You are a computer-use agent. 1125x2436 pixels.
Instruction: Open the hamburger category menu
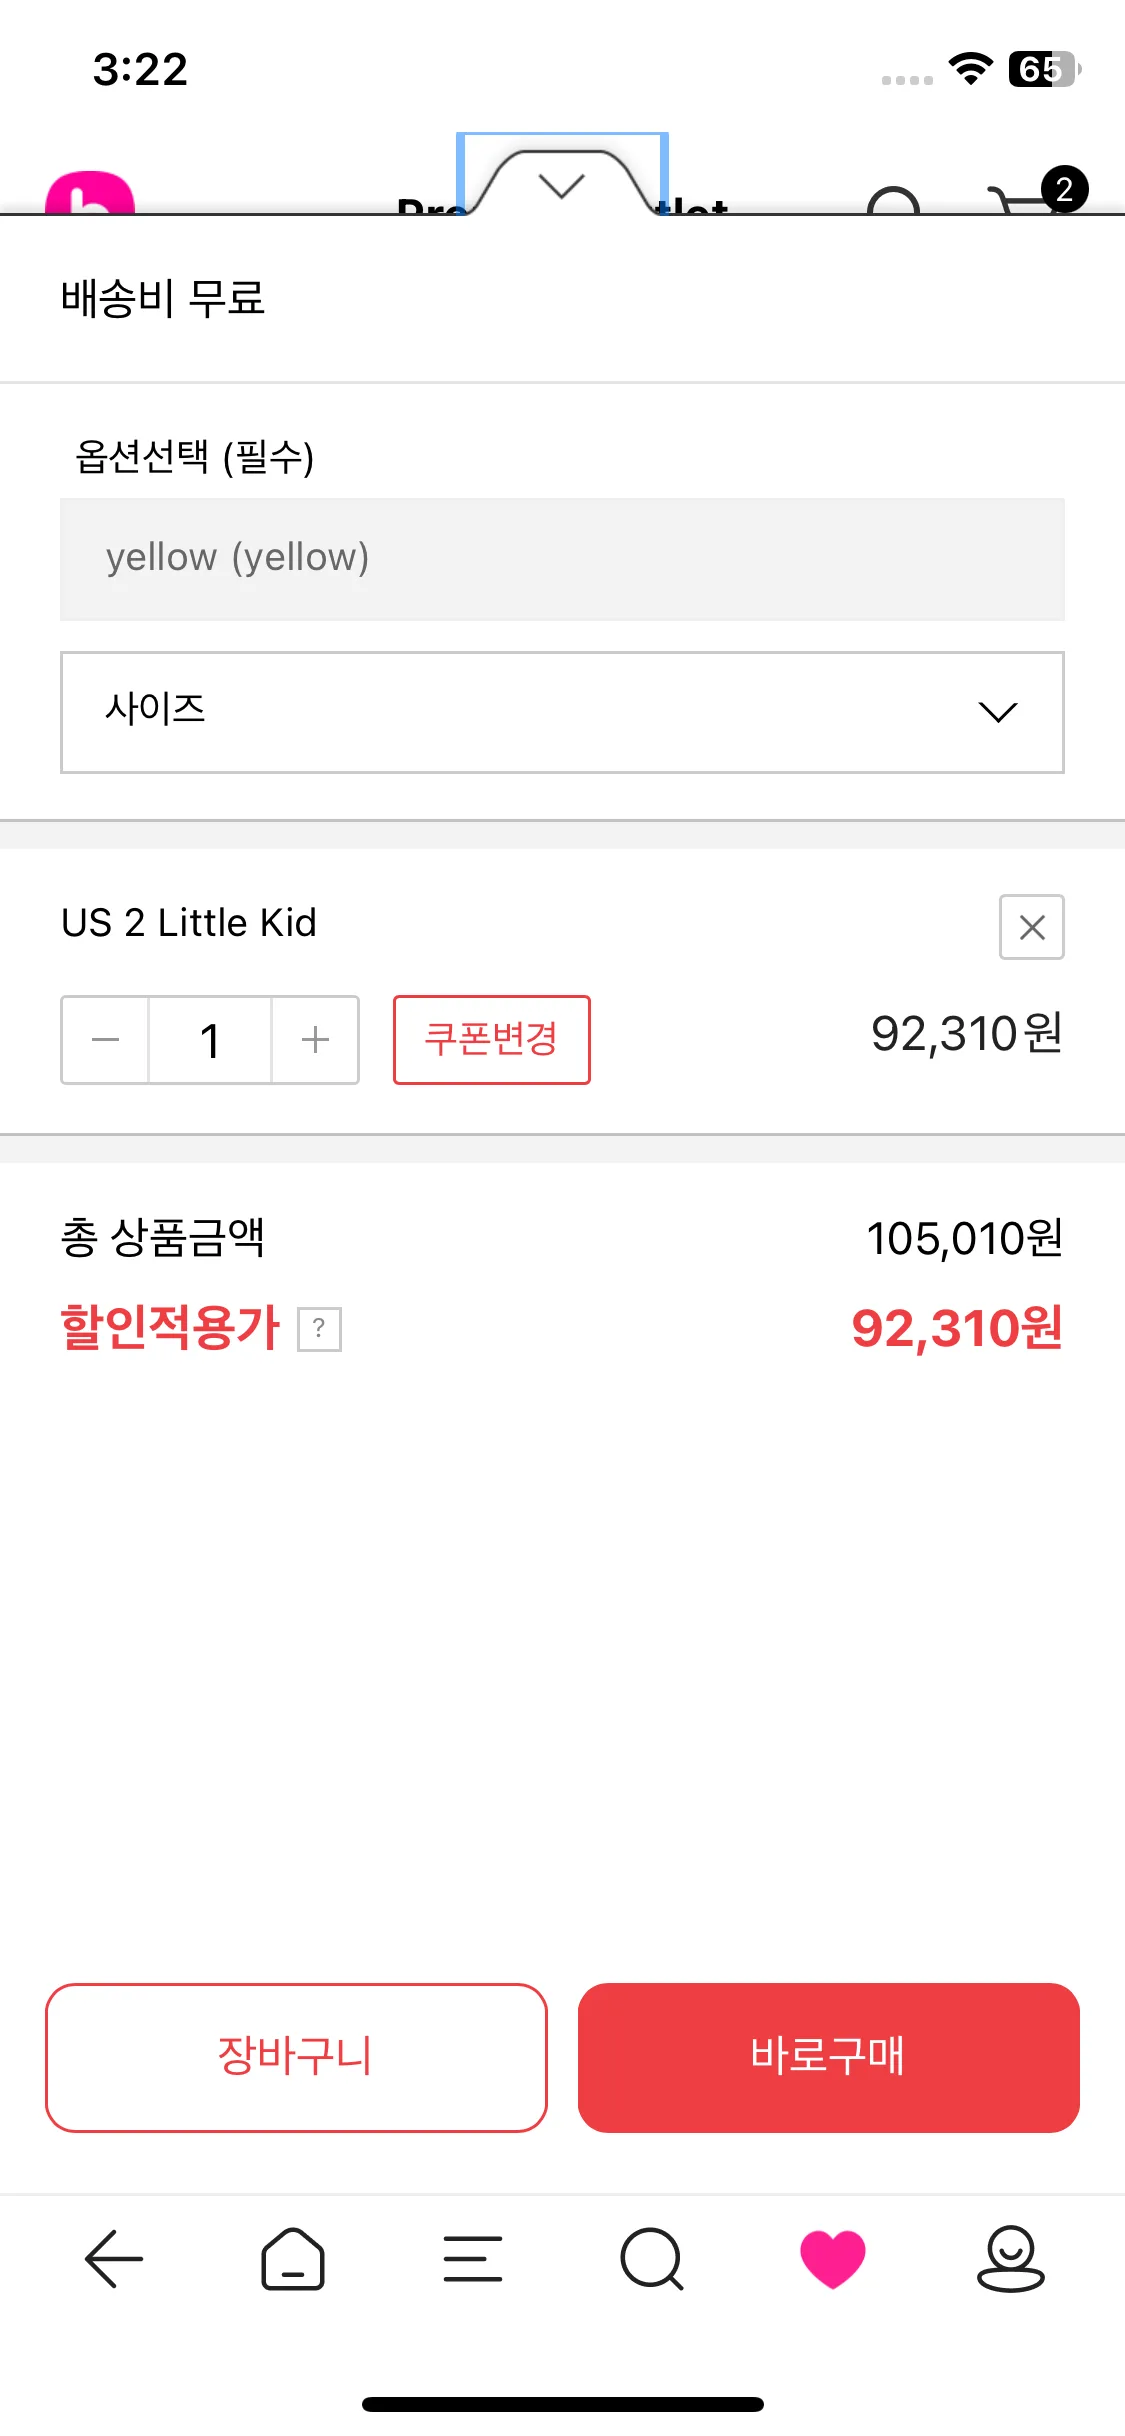pyautogui.click(x=472, y=2258)
